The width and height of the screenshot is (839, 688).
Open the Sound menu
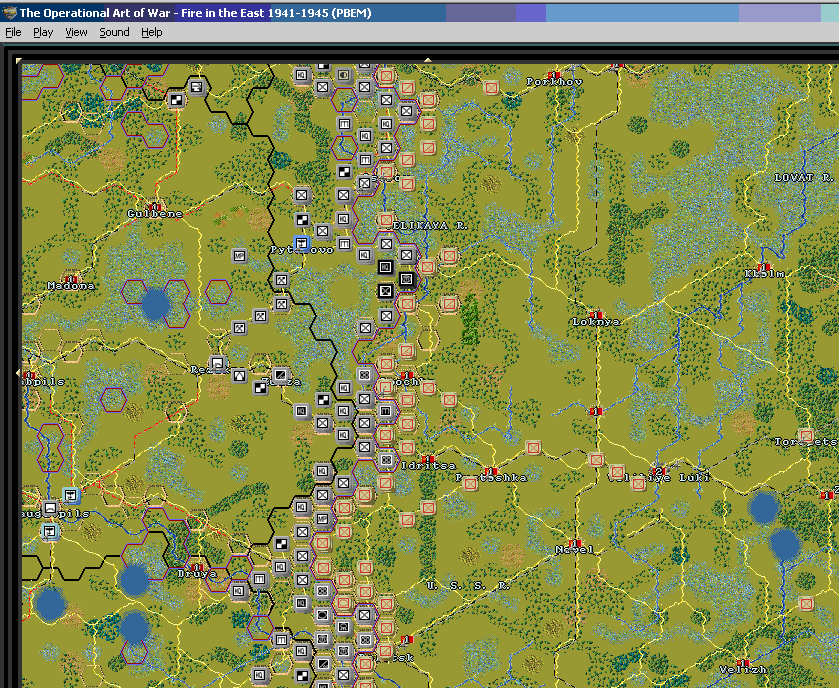tap(114, 32)
